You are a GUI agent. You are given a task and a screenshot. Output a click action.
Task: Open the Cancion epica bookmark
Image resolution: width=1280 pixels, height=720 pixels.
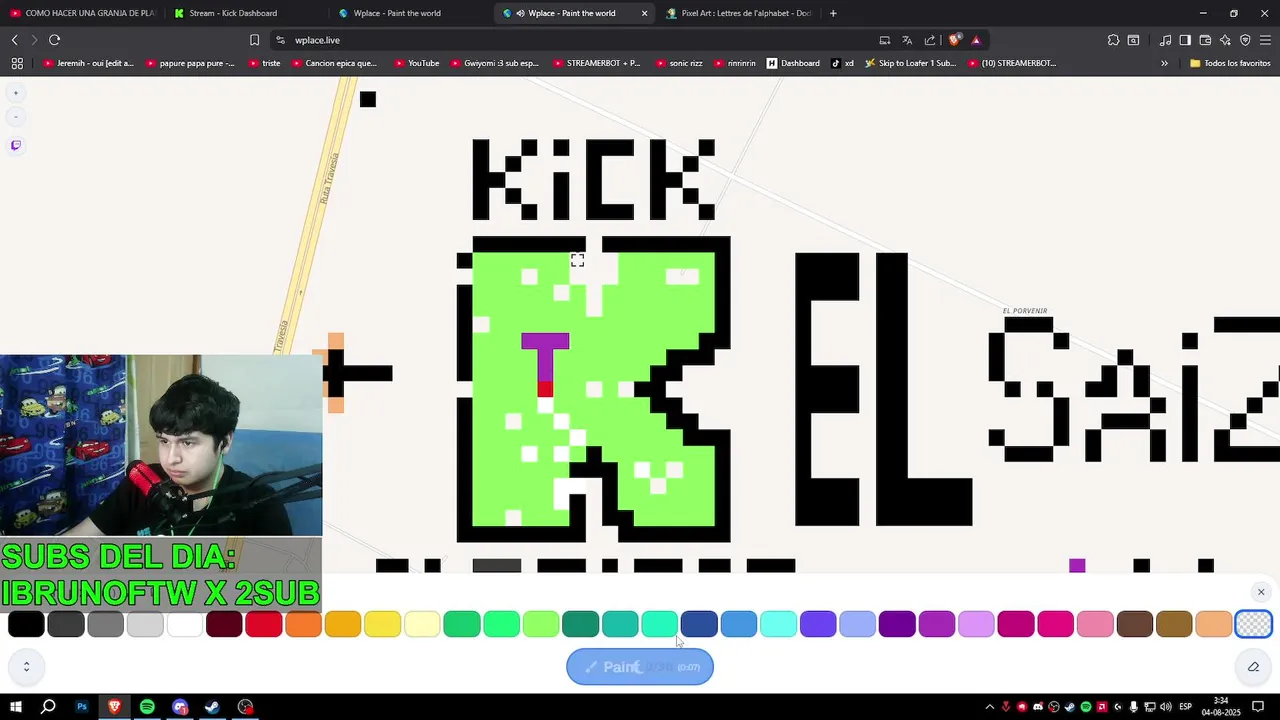[335, 63]
